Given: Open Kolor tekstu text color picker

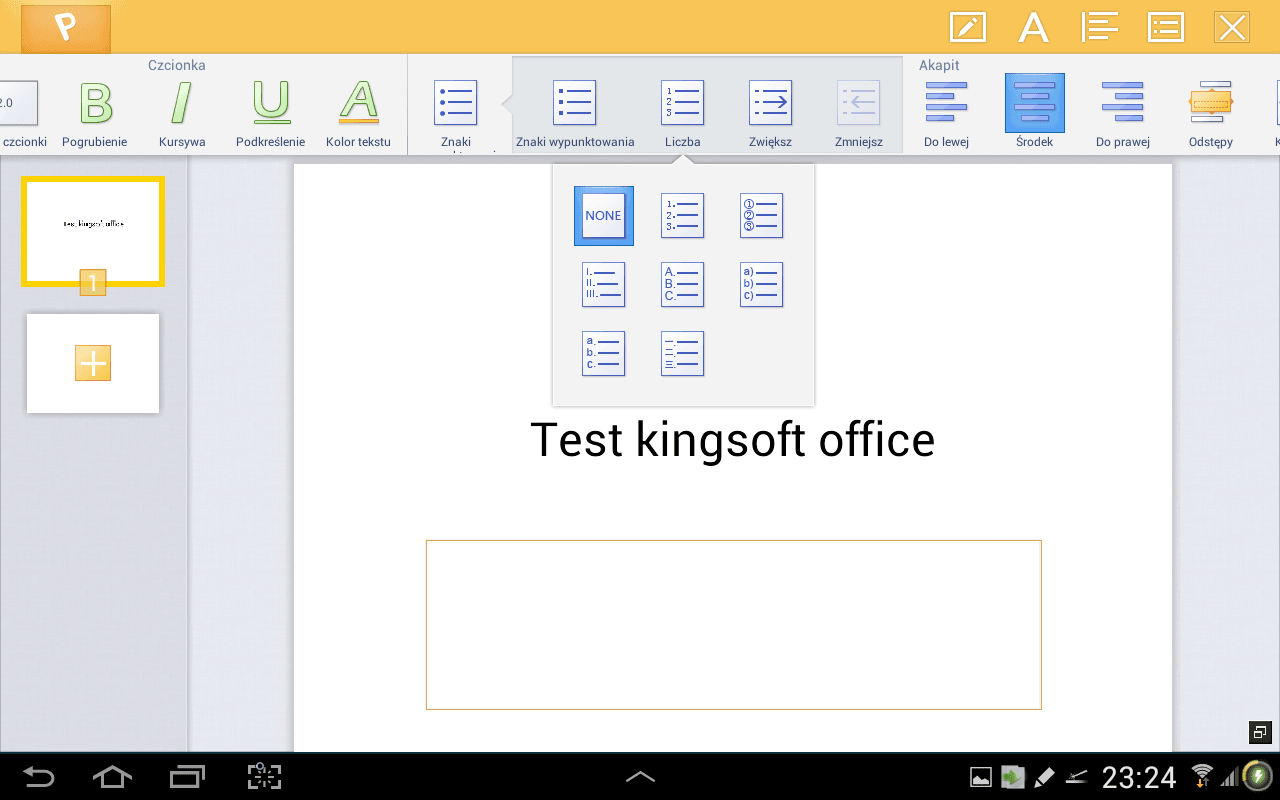Looking at the screenshot, I should coord(358,113).
